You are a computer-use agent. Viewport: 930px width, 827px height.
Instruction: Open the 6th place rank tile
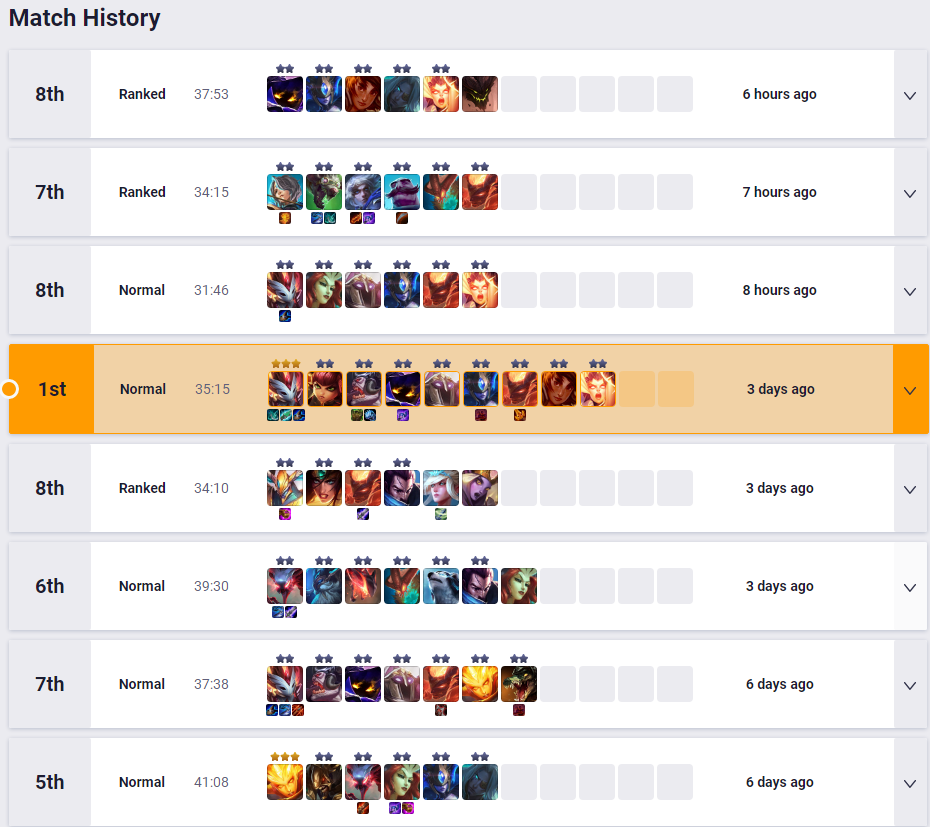[x=50, y=586]
